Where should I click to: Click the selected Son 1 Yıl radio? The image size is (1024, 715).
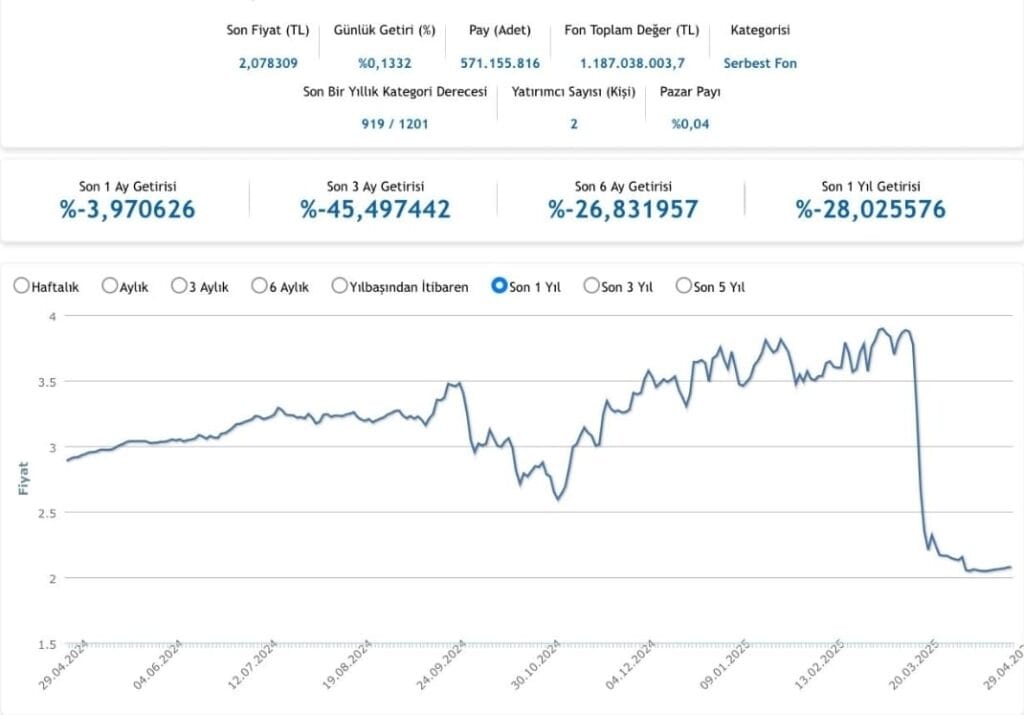coord(499,286)
